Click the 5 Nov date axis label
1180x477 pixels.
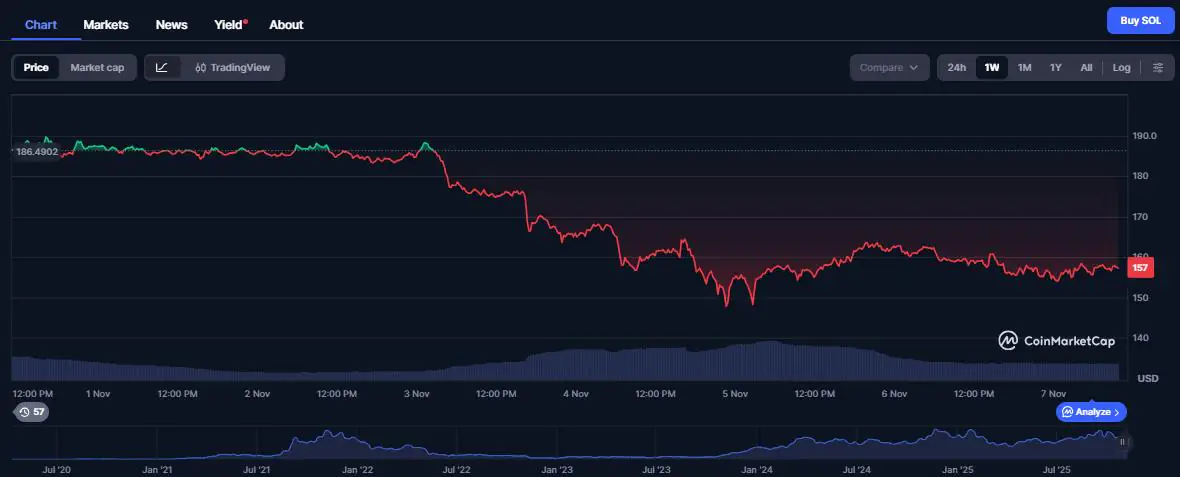click(x=734, y=393)
